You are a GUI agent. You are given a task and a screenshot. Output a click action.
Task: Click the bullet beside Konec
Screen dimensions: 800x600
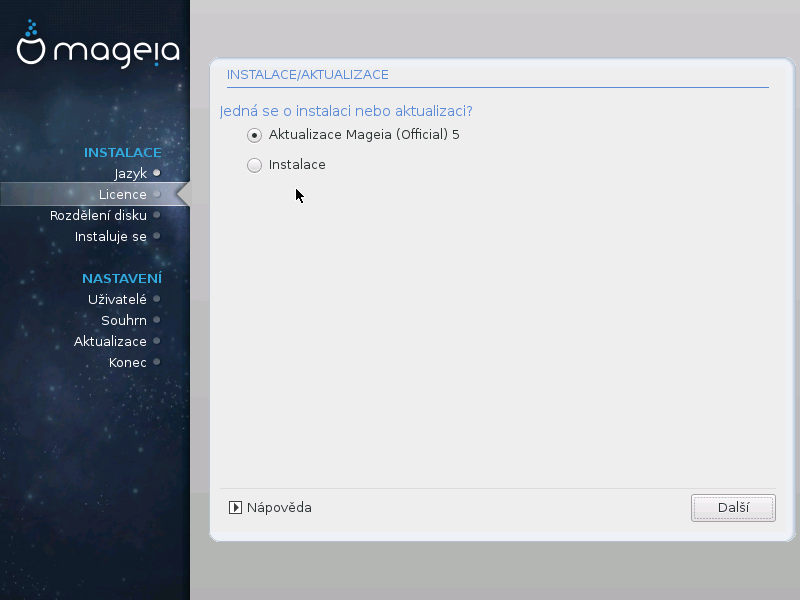point(157,362)
